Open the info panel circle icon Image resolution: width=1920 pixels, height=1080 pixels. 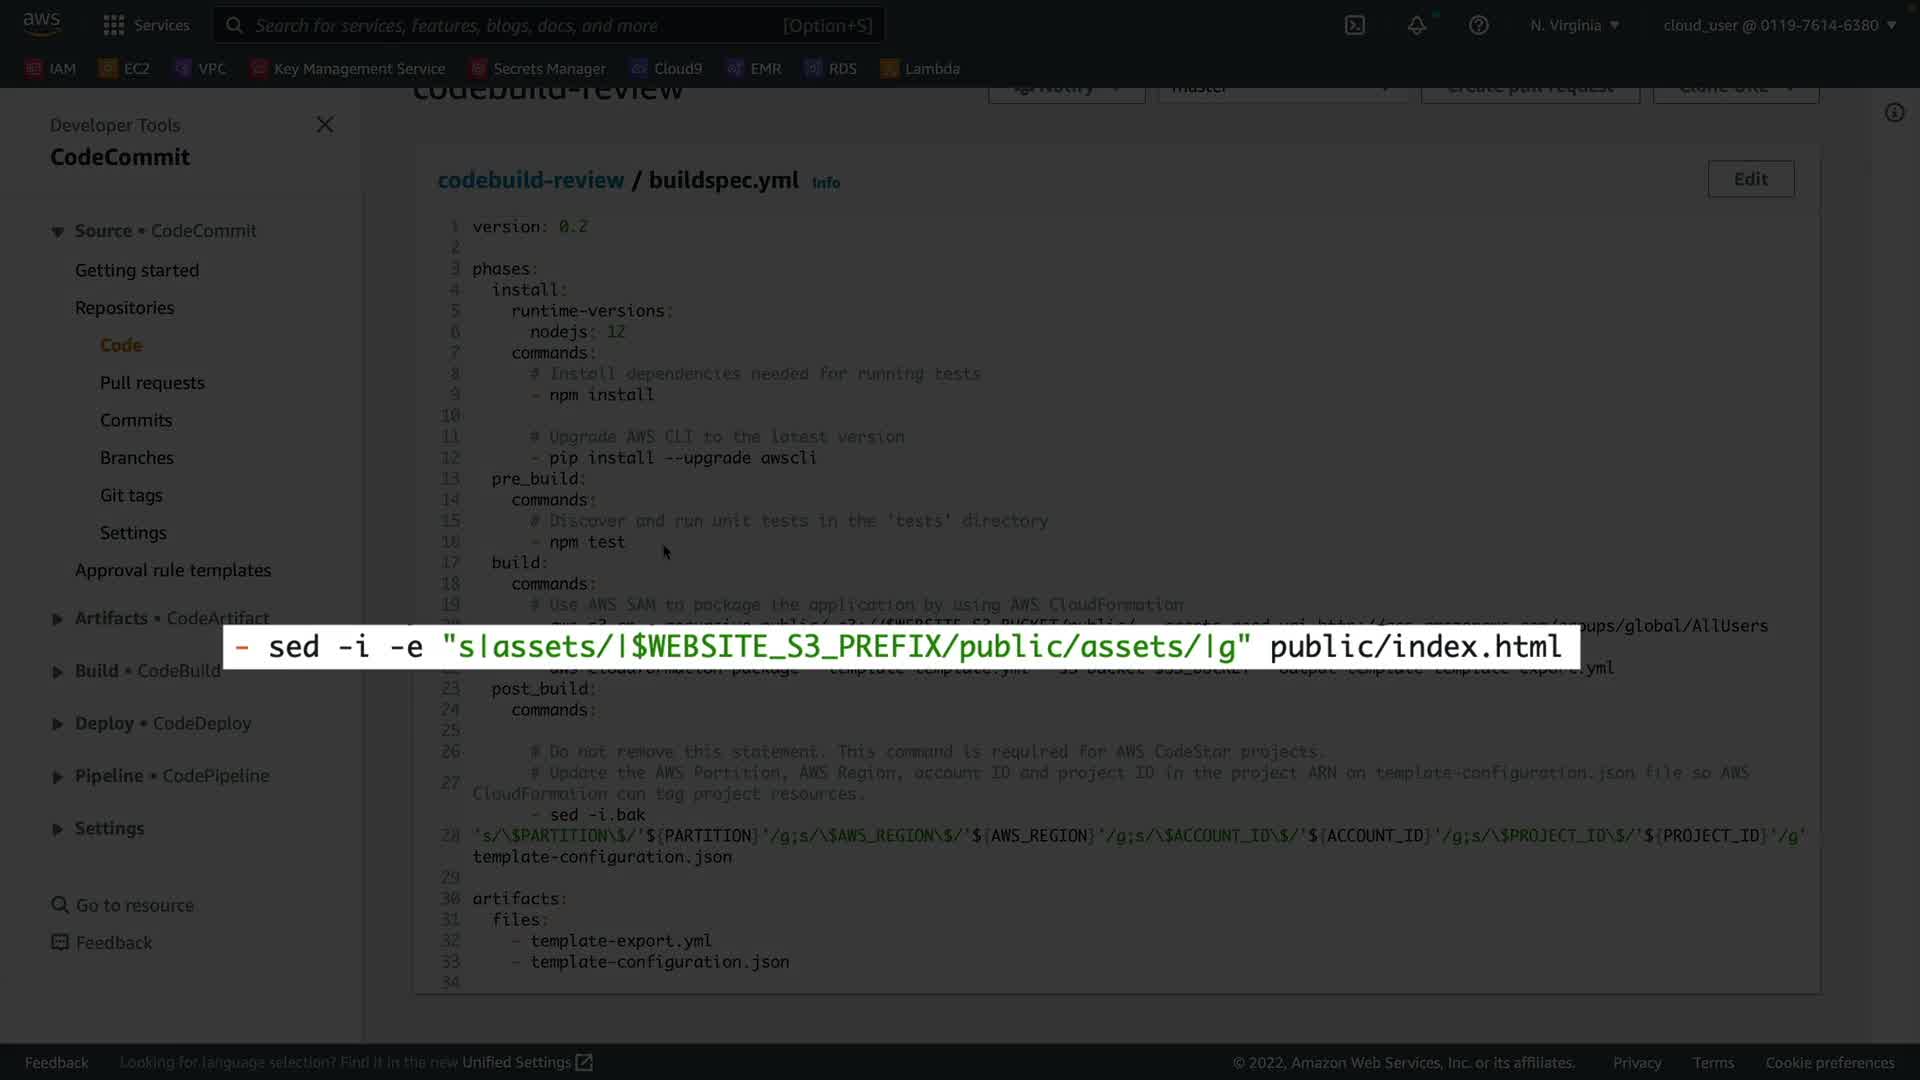[x=1894, y=113]
